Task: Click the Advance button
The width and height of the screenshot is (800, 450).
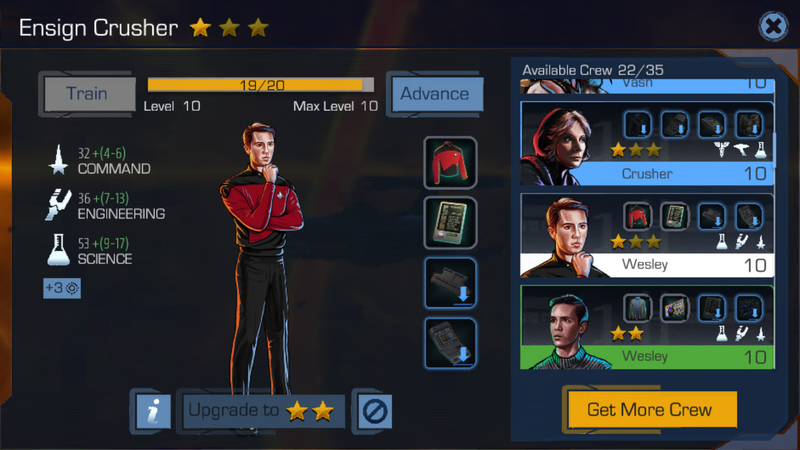Action: pyautogui.click(x=437, y=94)
